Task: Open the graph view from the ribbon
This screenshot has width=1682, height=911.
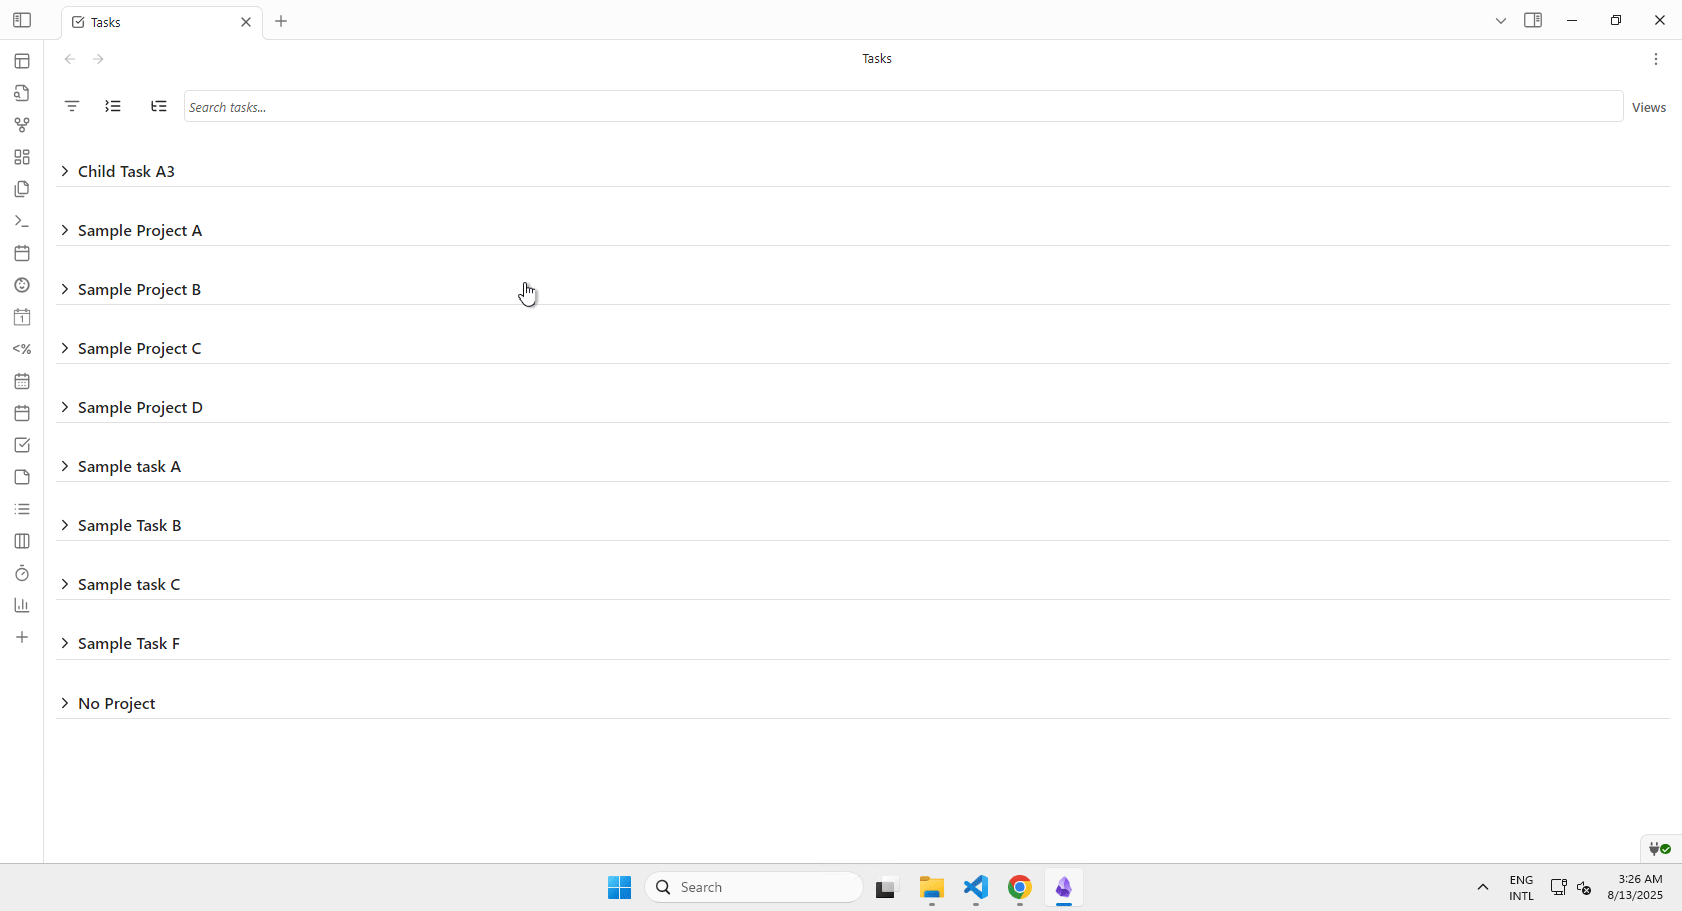Action: 22,125
